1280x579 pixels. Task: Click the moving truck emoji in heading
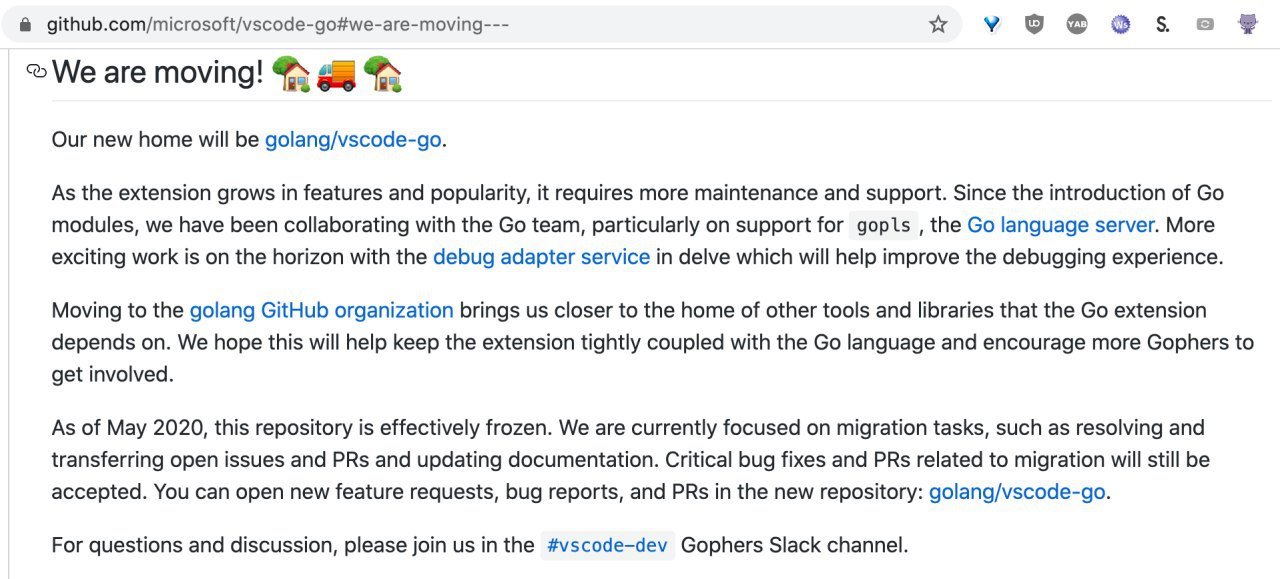336,74
